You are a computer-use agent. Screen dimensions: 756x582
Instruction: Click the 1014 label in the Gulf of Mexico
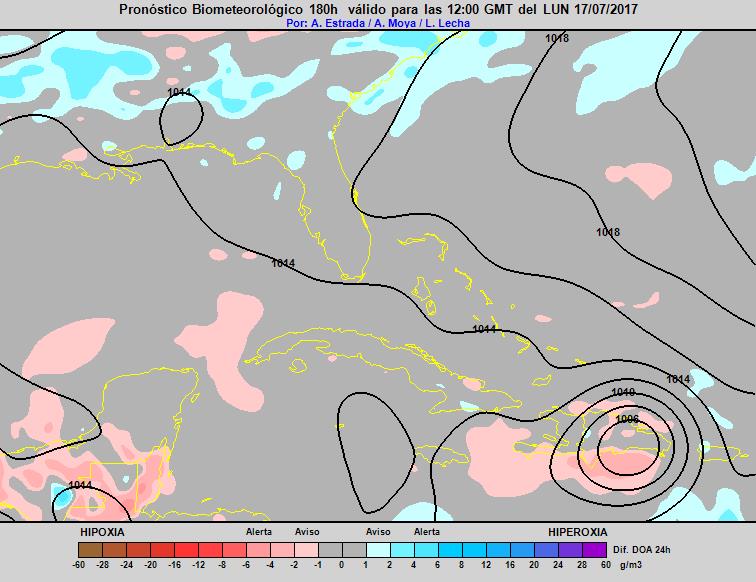pos(283,263)
